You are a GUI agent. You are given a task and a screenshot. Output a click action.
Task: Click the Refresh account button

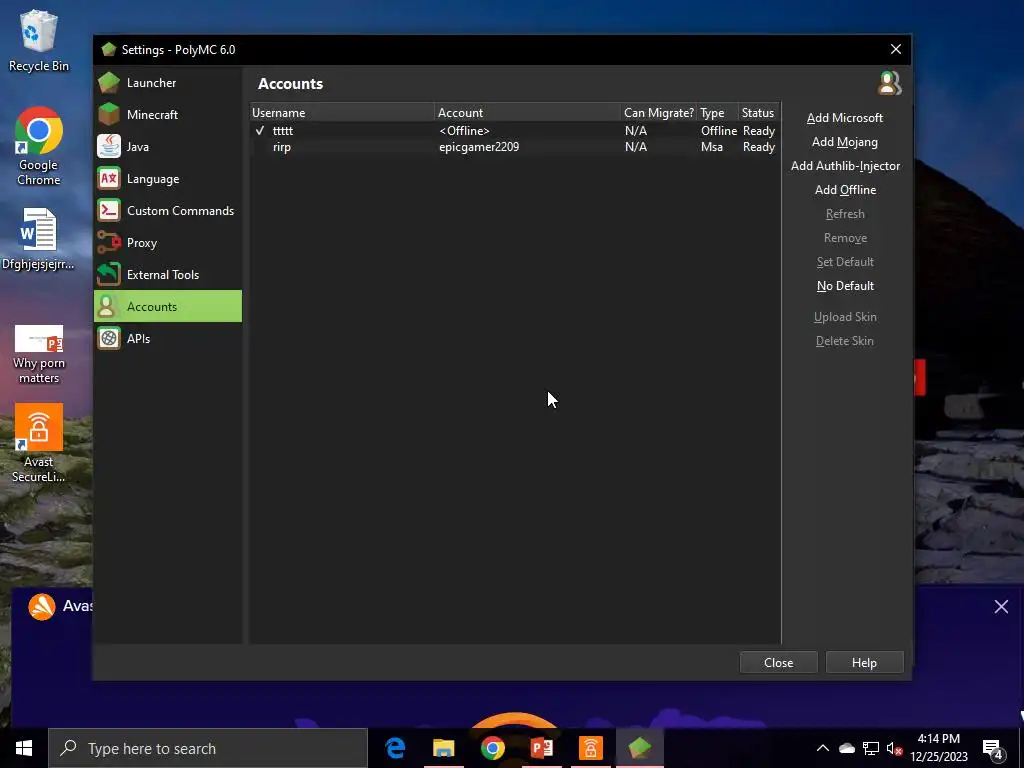click(844, 214)
